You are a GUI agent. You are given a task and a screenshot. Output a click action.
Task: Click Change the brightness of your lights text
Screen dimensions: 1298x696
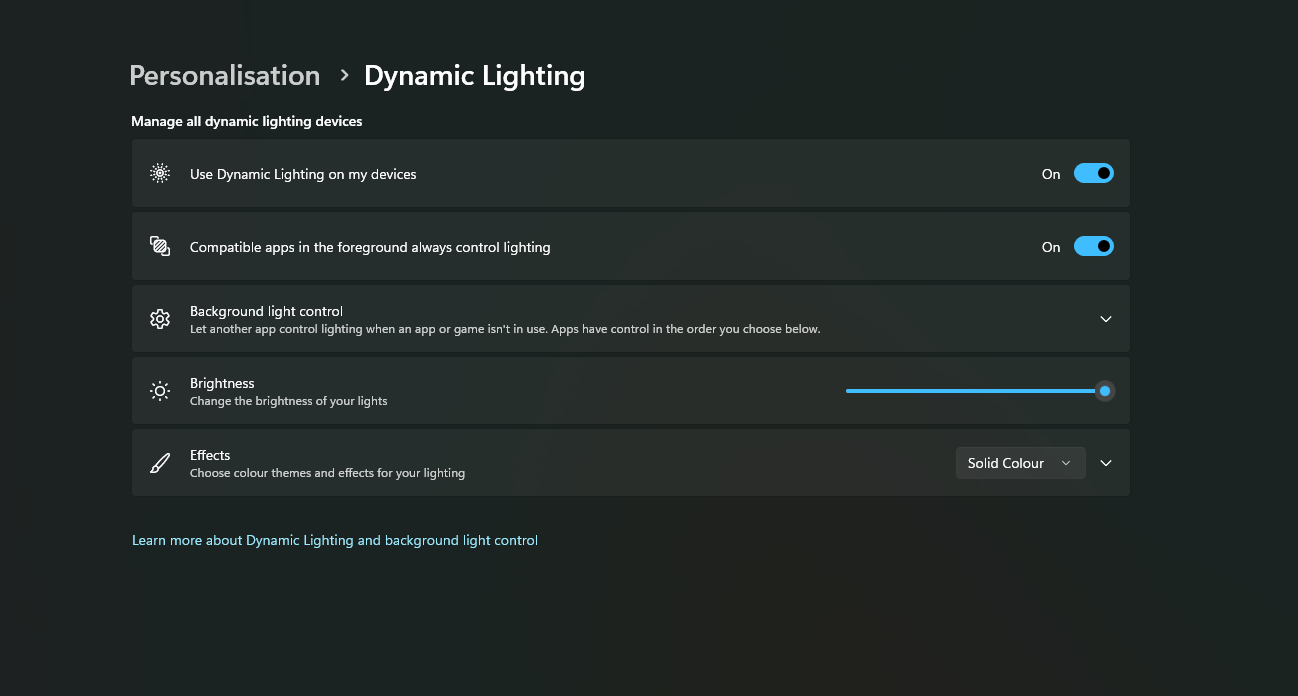(288, 401)
